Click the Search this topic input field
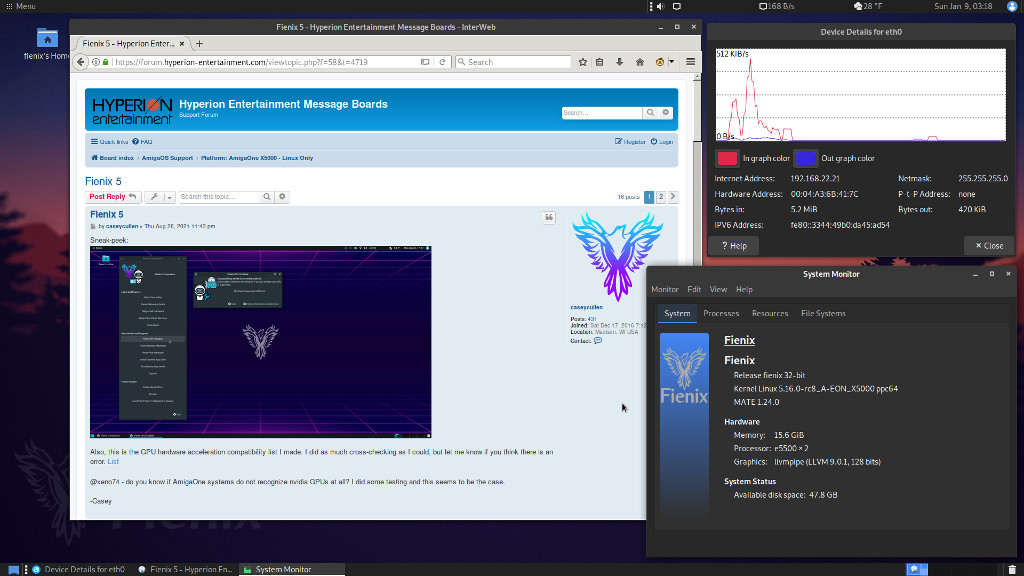 pos(219,197)
